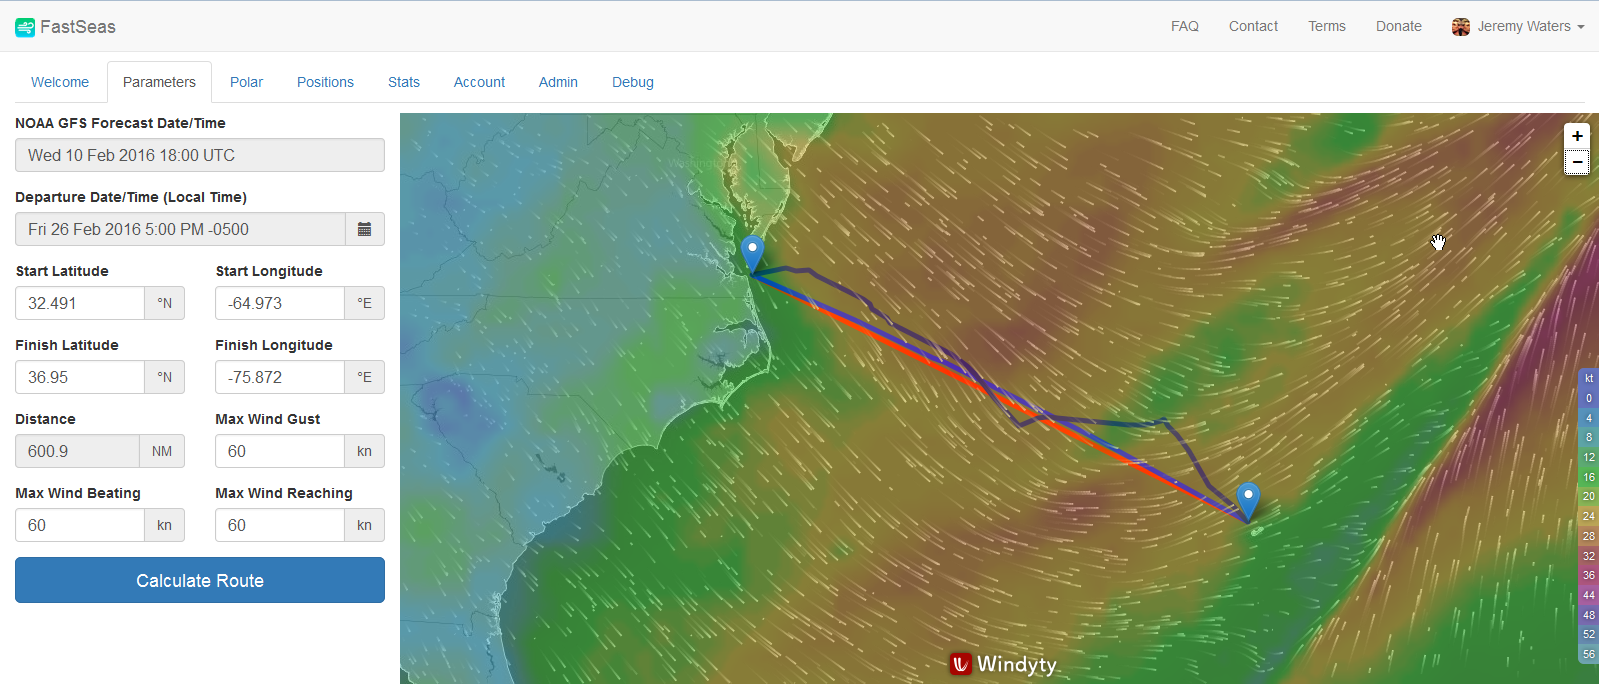Click the Contact link

click(x=1253, y=26)
